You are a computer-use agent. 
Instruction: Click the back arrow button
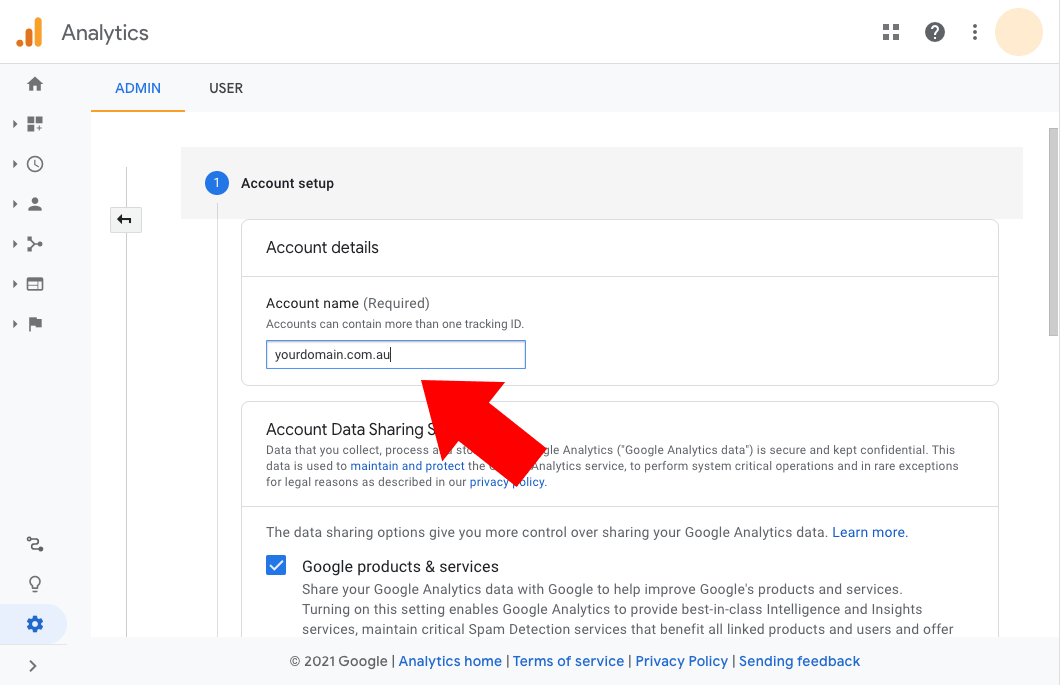coord(125,220)
